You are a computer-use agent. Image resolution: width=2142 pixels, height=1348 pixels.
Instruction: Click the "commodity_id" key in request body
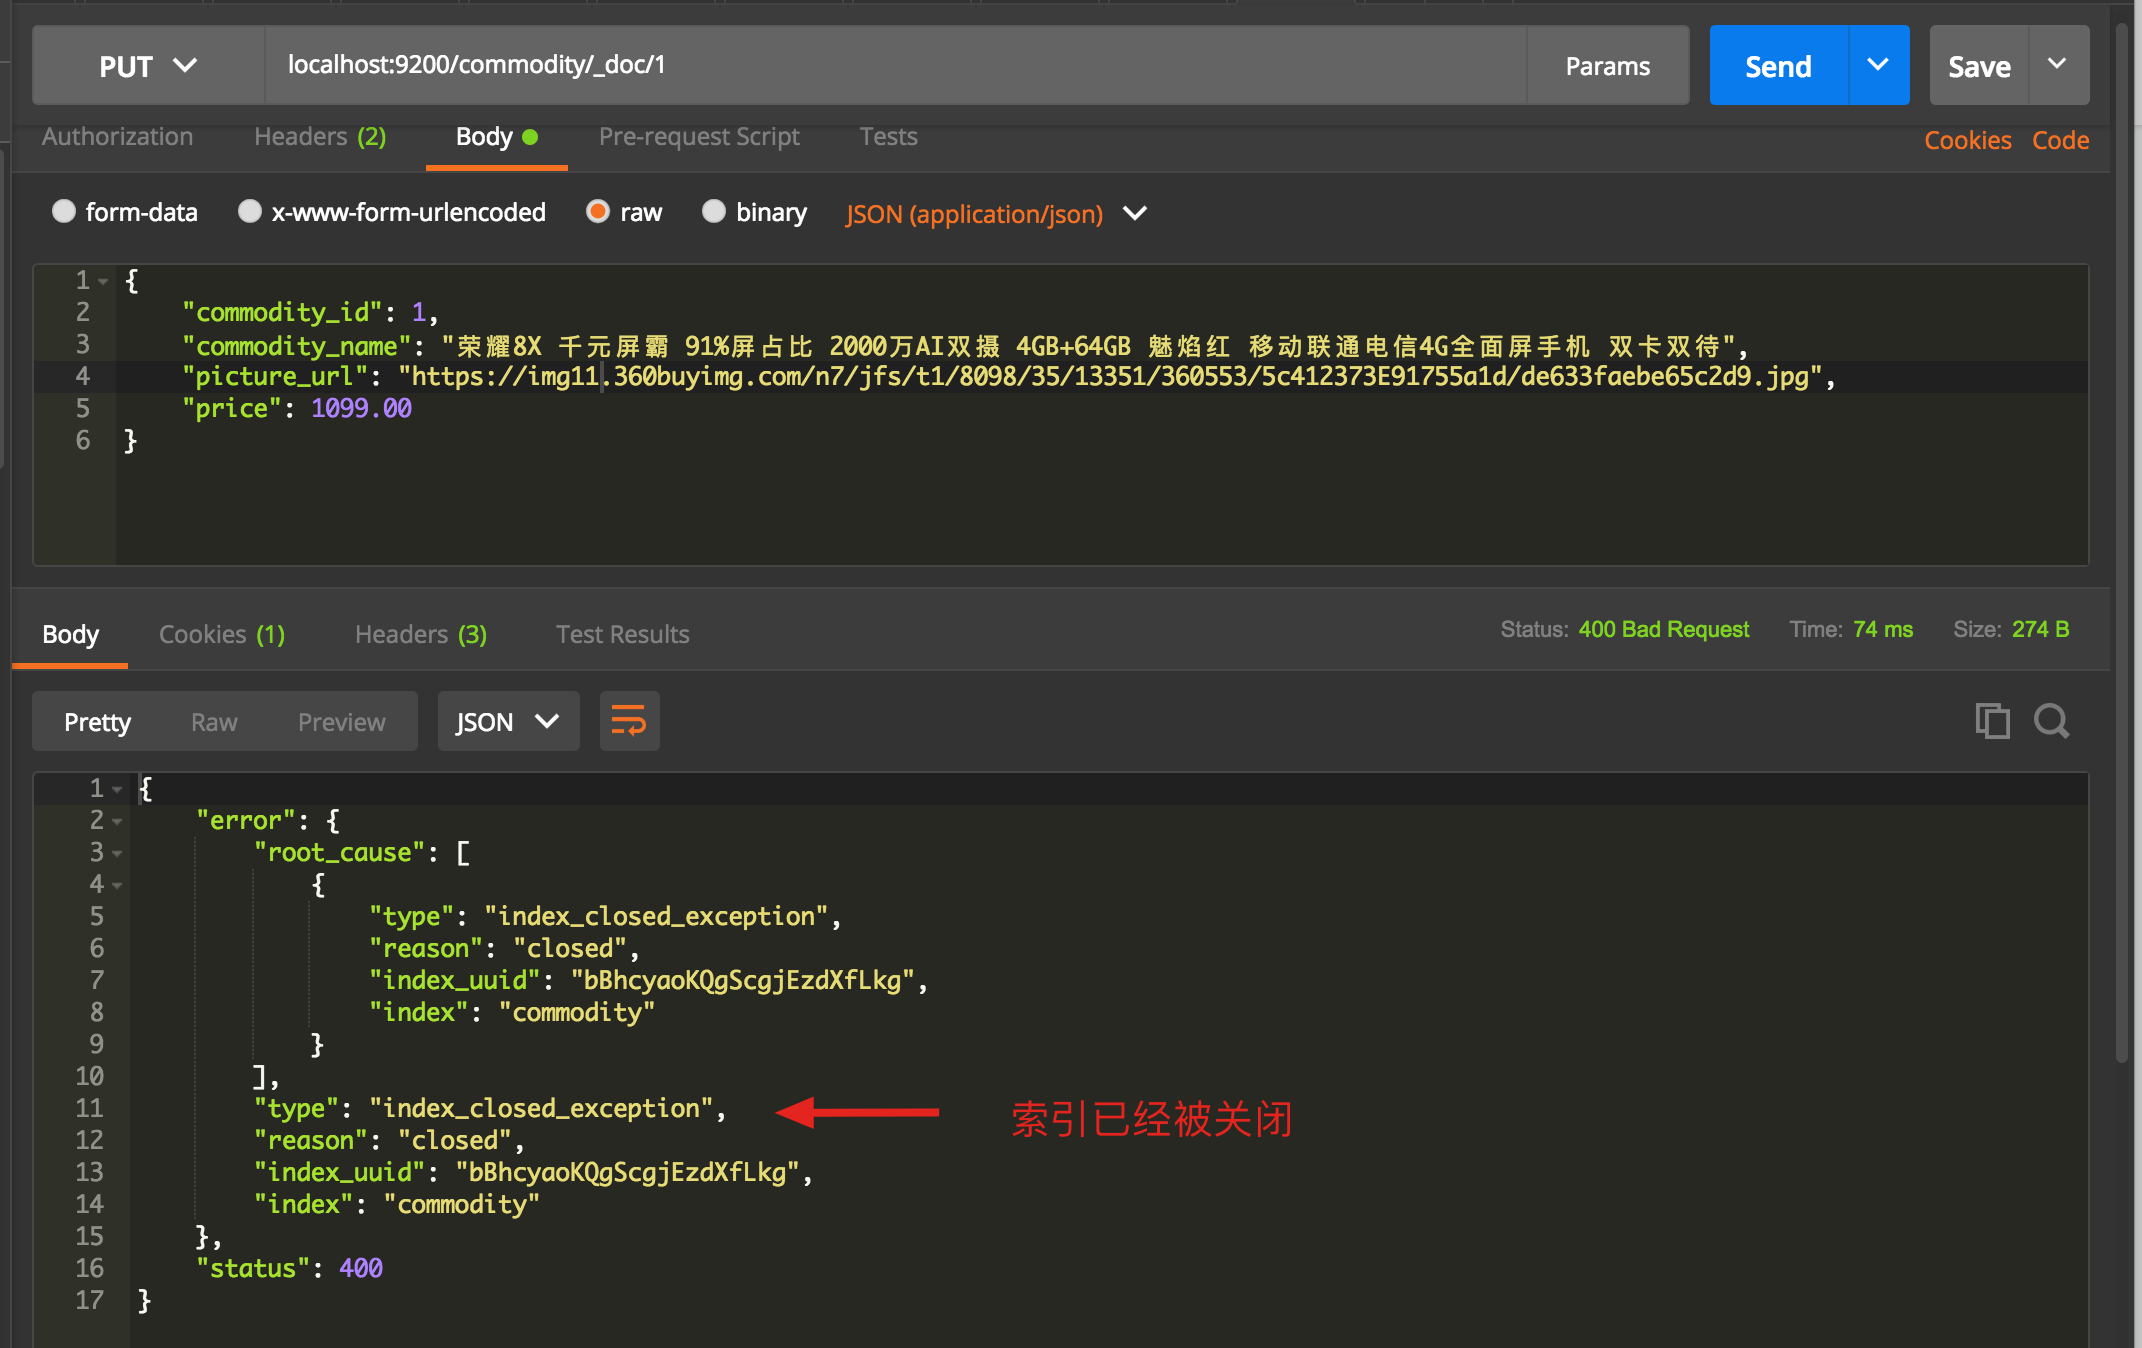(x=282, y=313)
